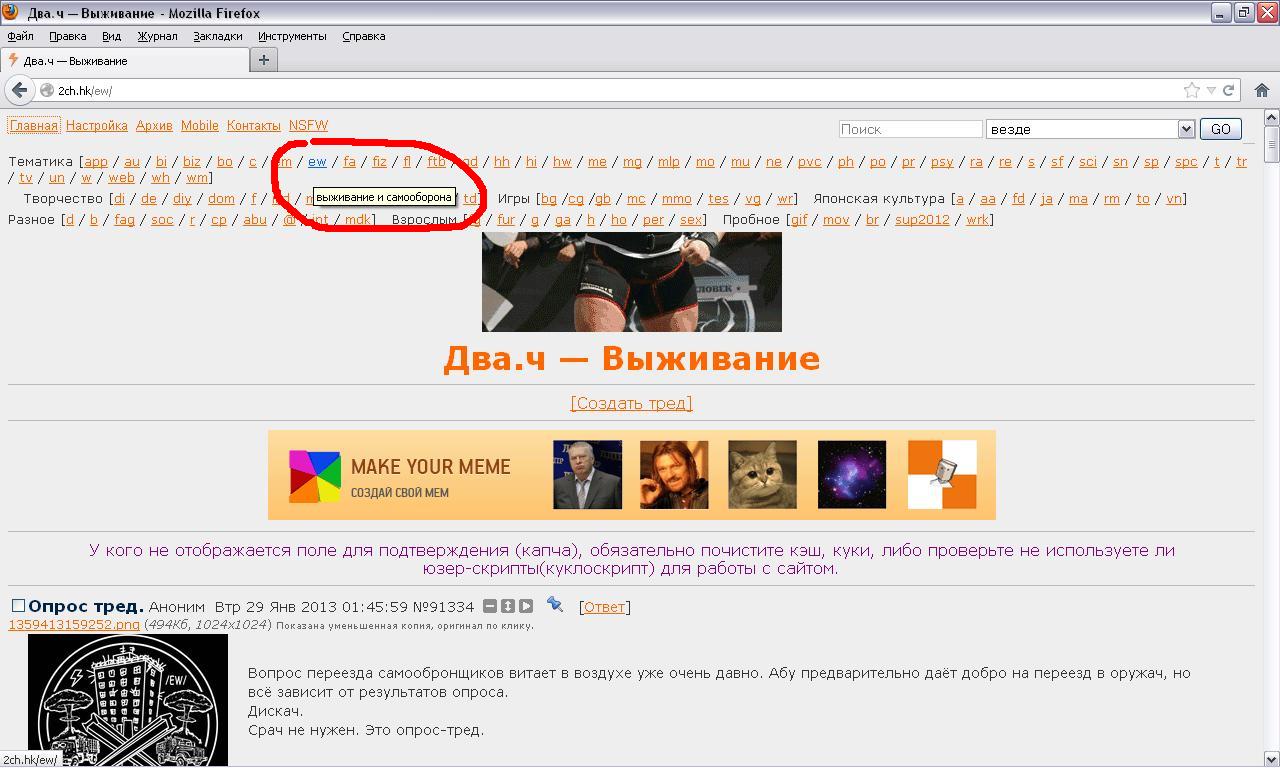Go to the diy board link
This screenshot has height=768, width=1280.
[182, 199]
